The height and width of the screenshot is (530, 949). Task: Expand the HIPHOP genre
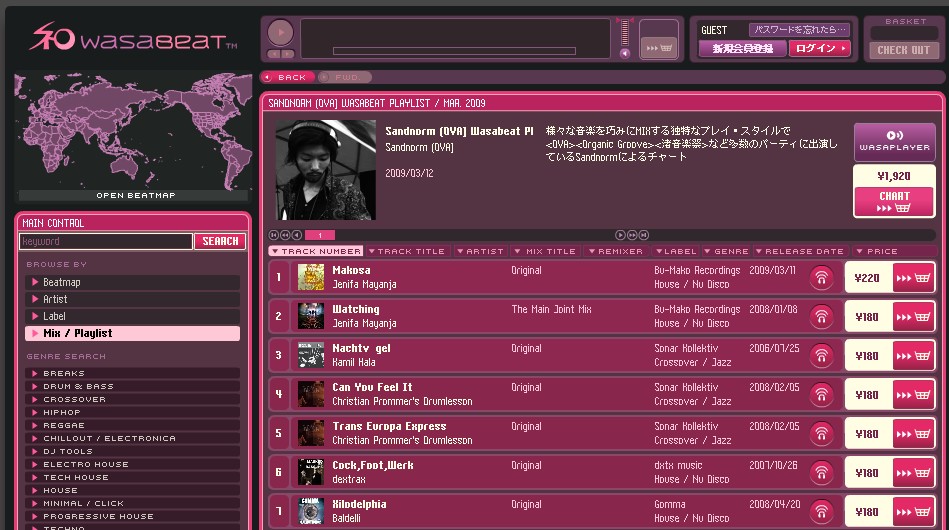point(133,412)
